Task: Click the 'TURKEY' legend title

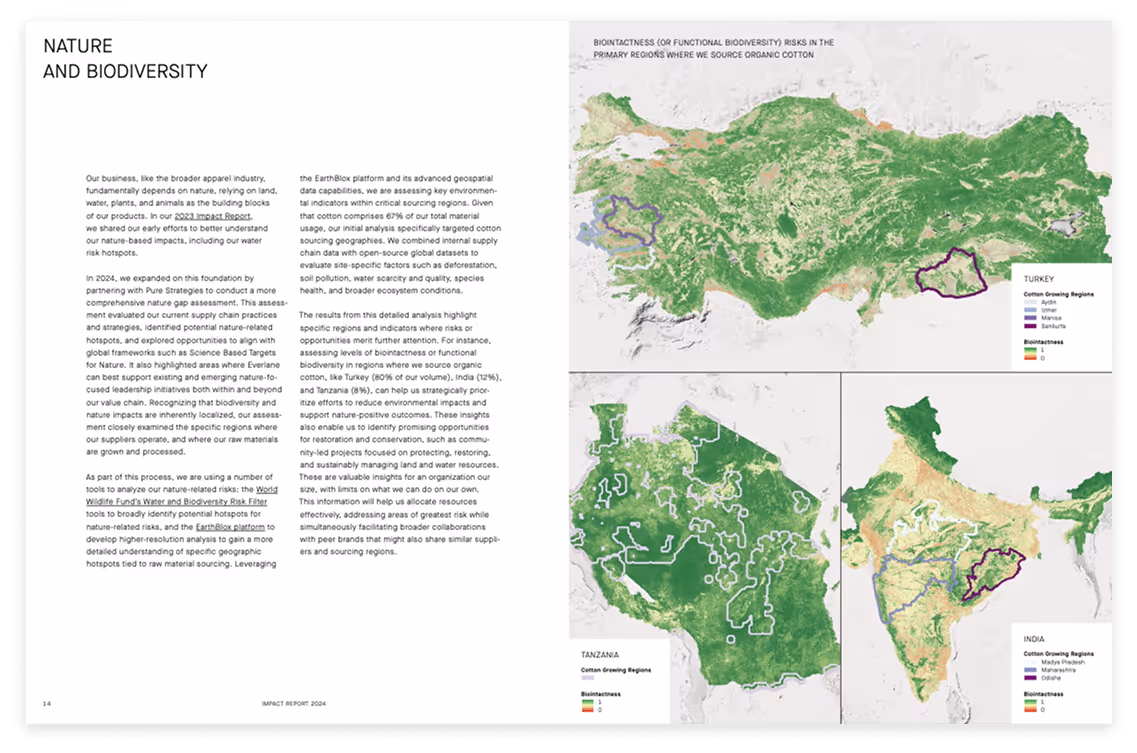Action: coord(1038,279)
